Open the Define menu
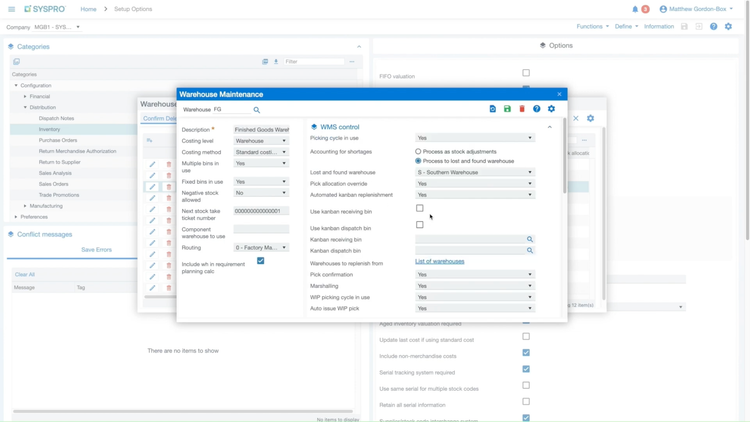Viewport: 750px width, 422px height. pos(626,26)
